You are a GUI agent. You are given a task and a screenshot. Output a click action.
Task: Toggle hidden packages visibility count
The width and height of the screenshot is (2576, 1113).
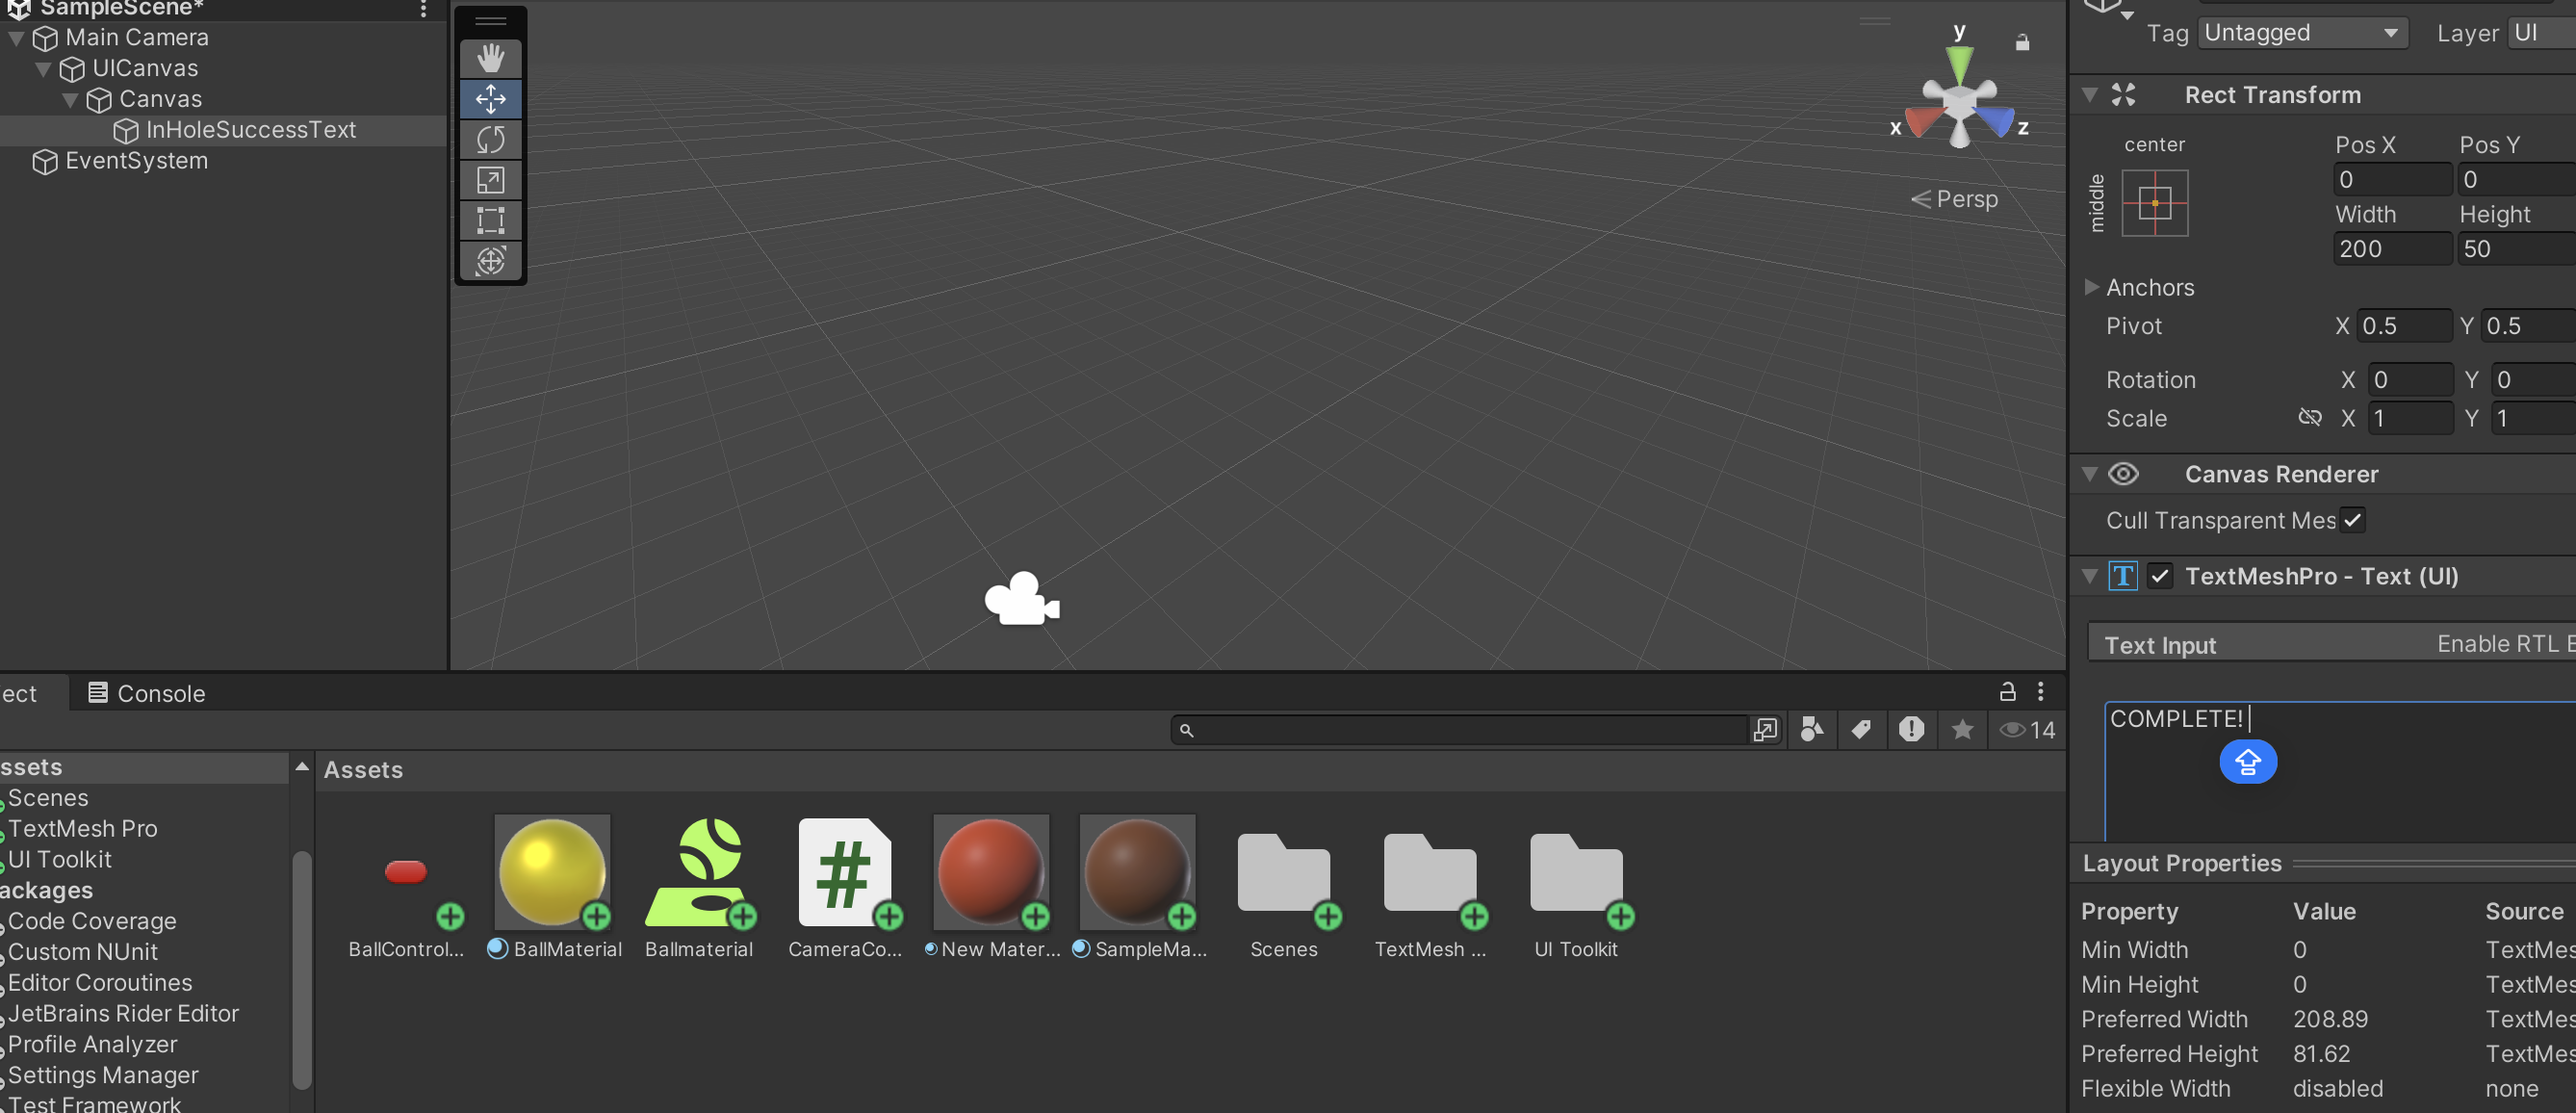[x=2027, y=730]
